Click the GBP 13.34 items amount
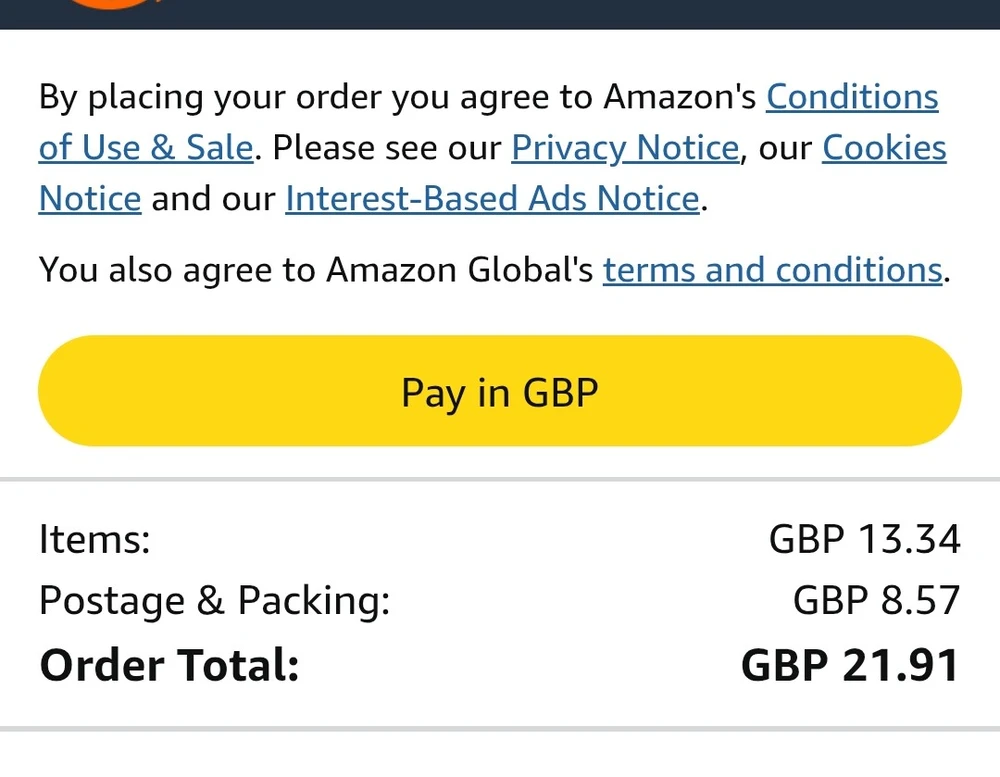 [864, 540]
